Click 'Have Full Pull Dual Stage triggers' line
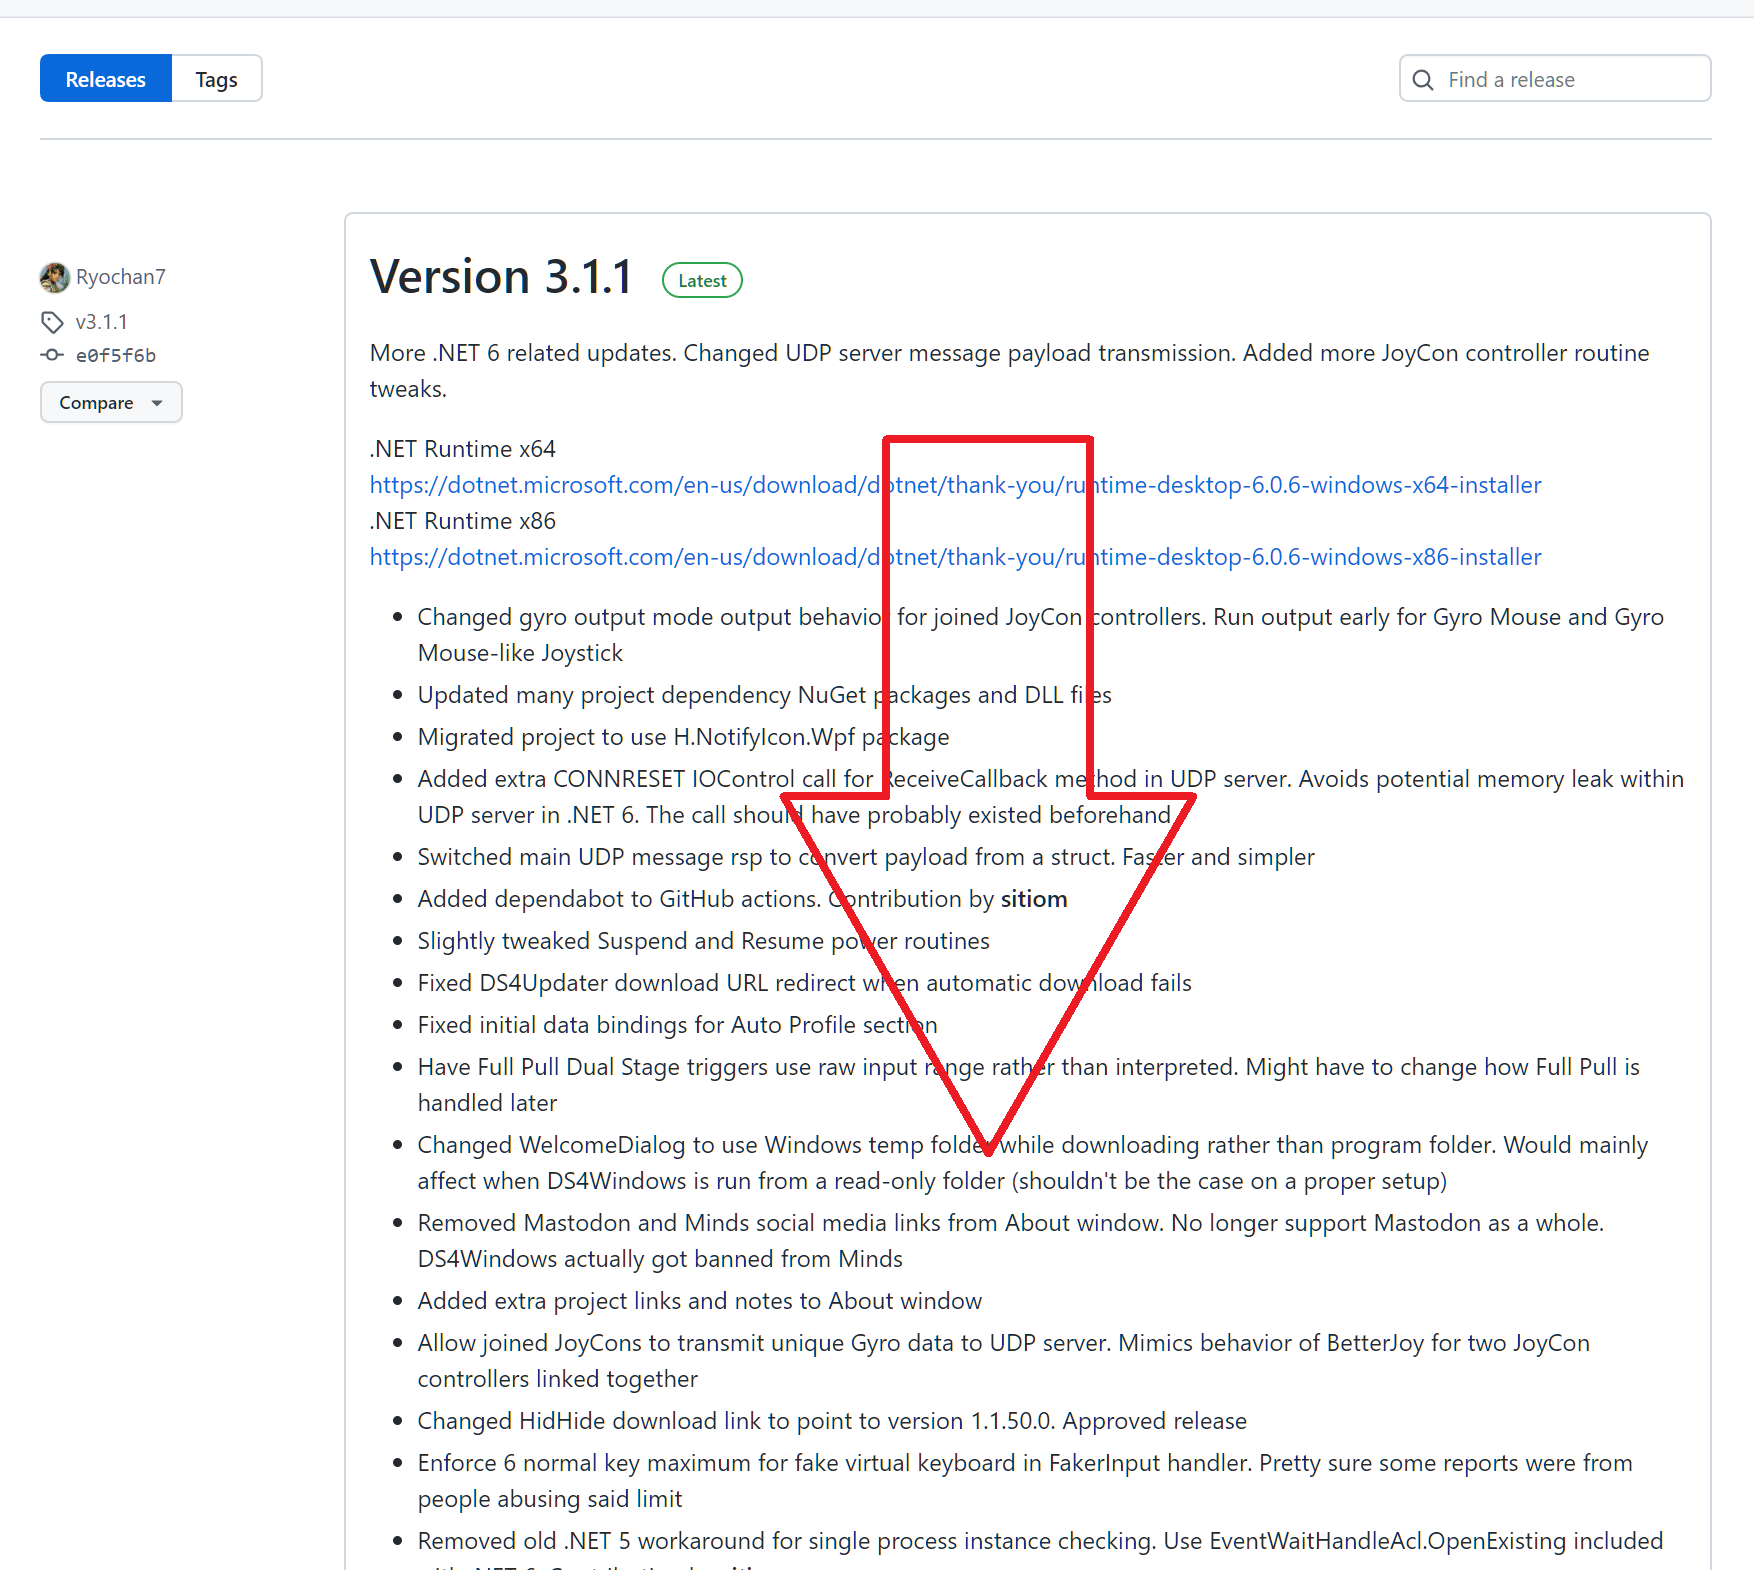Viewport: 1754px width, 1570px height. (x=1029, y=1085)
